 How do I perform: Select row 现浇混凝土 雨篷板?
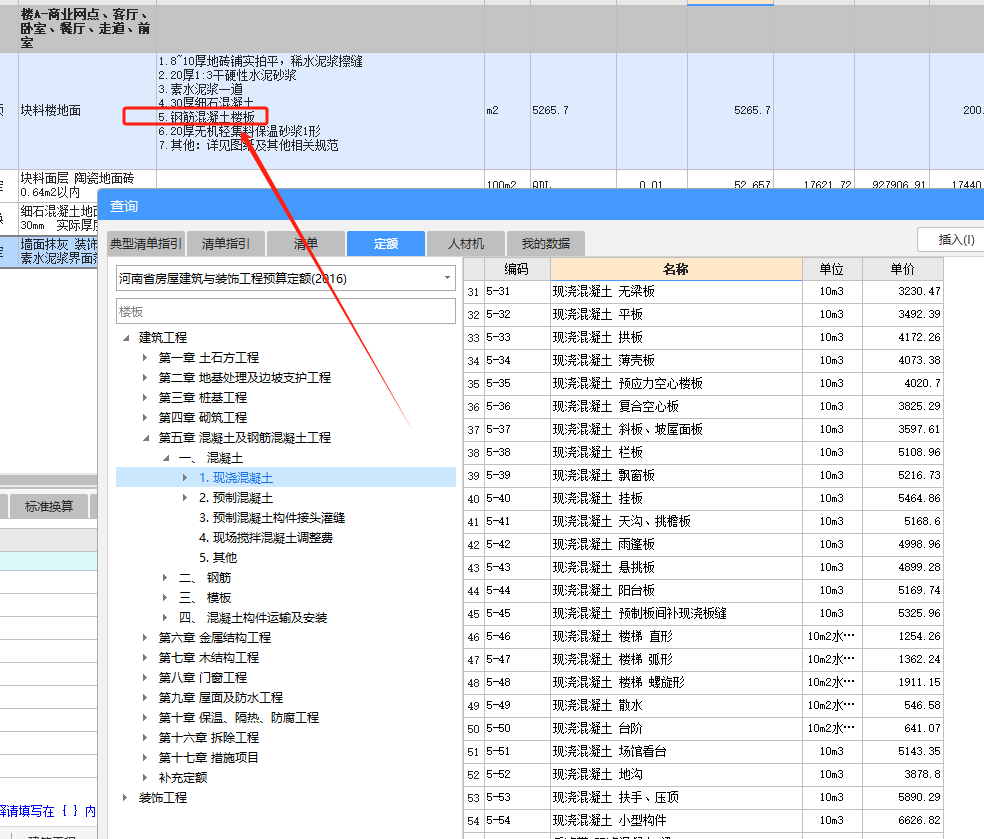click(703, 545)
